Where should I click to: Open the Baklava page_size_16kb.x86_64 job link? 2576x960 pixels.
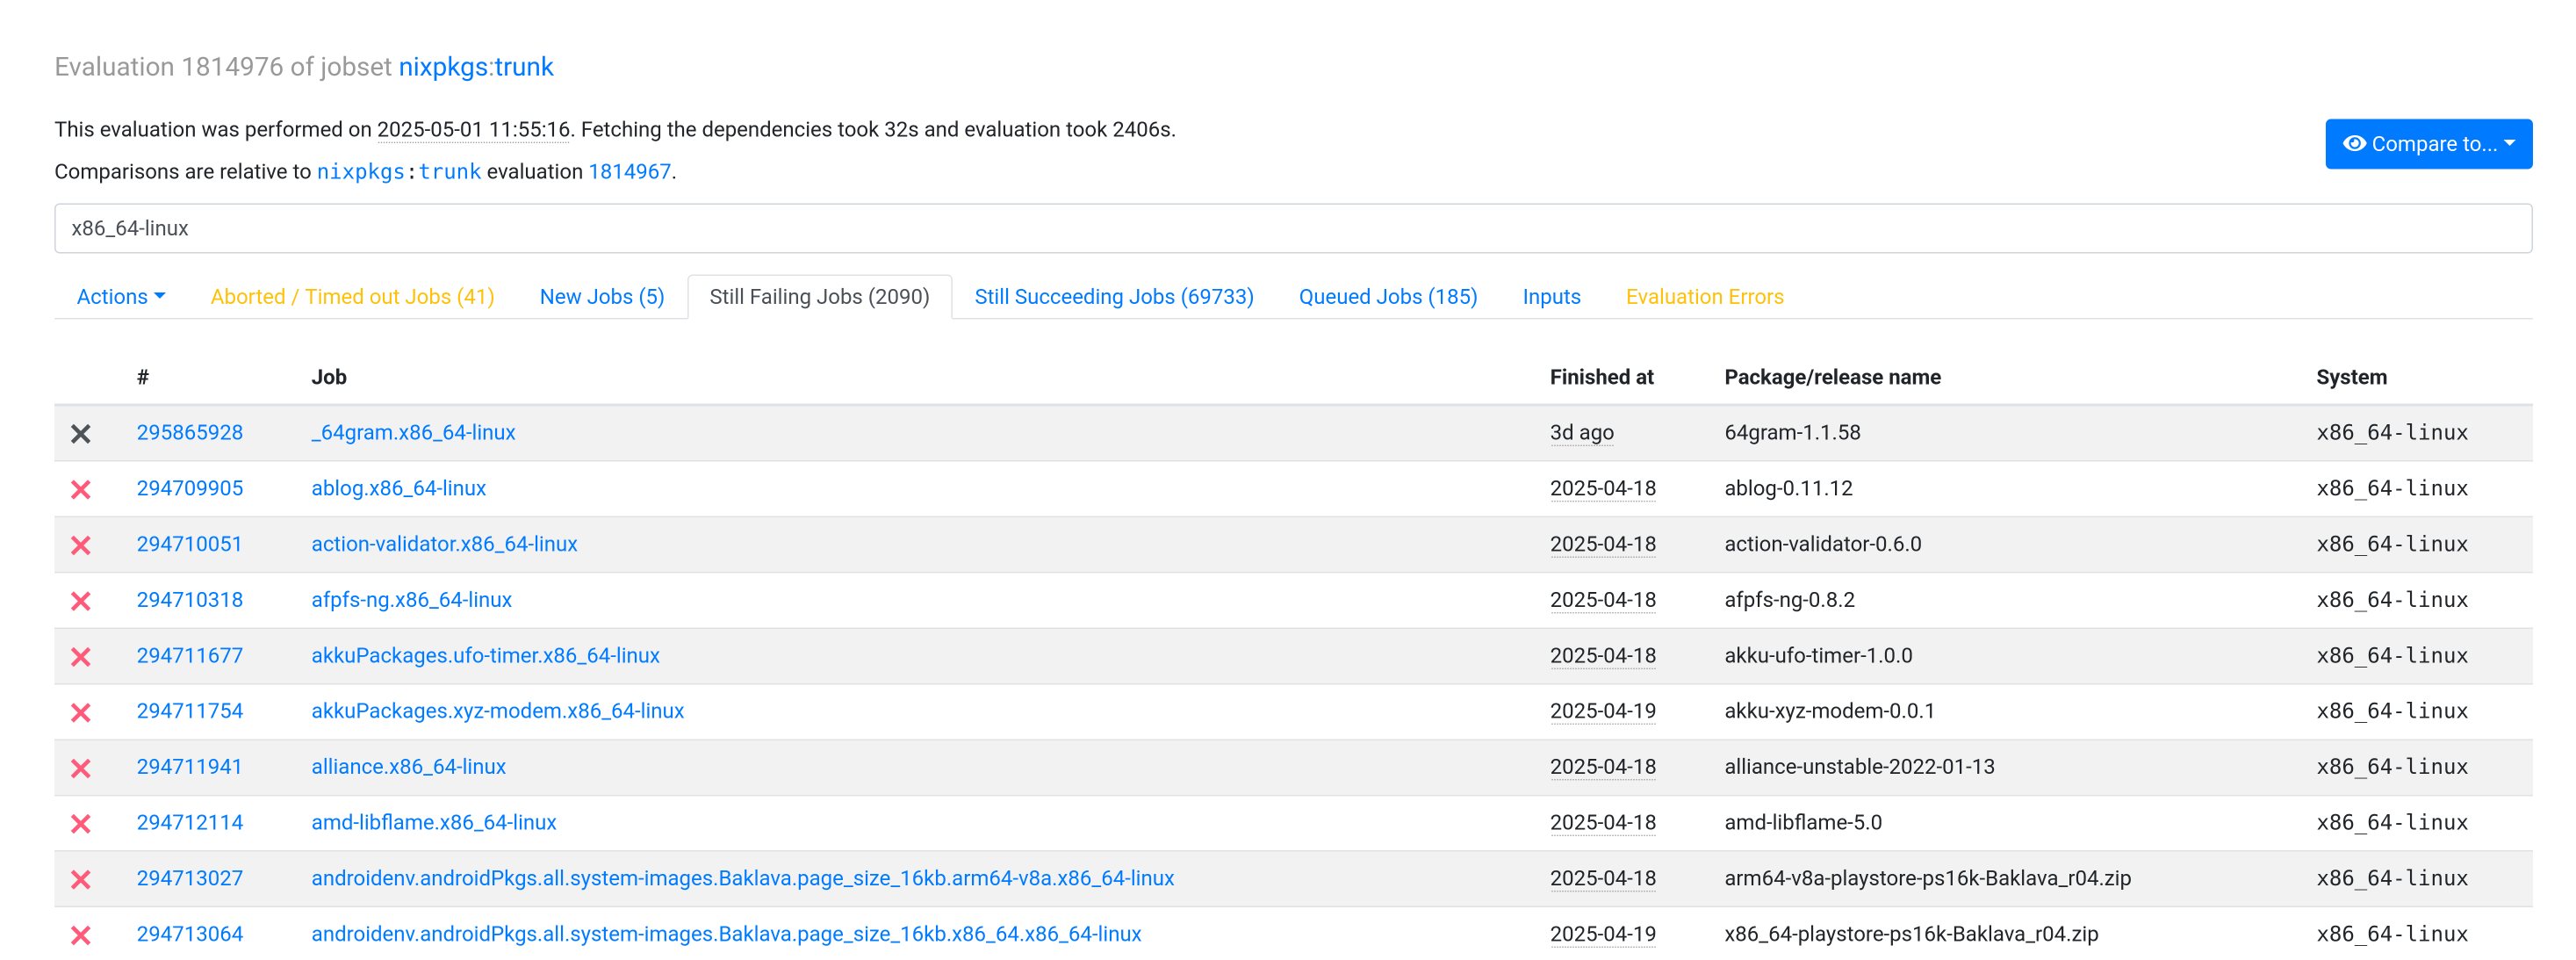click(726, 934)
